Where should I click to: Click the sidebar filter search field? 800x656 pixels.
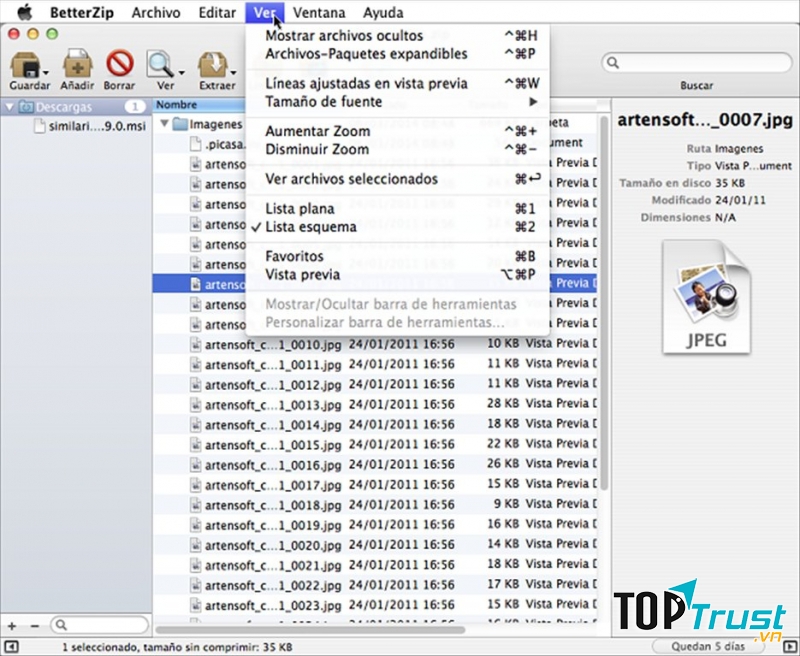pos(99,625)
